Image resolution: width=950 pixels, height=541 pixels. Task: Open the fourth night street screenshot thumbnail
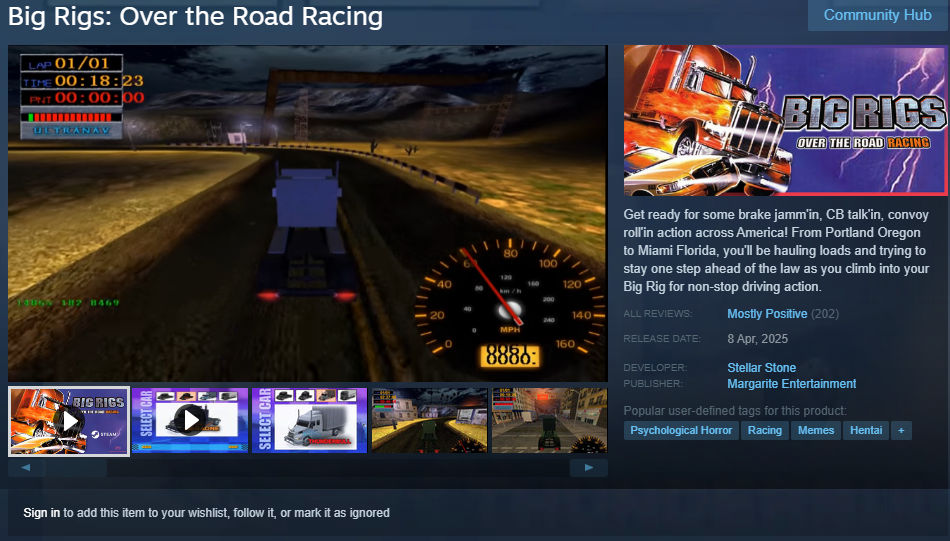point(429,421)
